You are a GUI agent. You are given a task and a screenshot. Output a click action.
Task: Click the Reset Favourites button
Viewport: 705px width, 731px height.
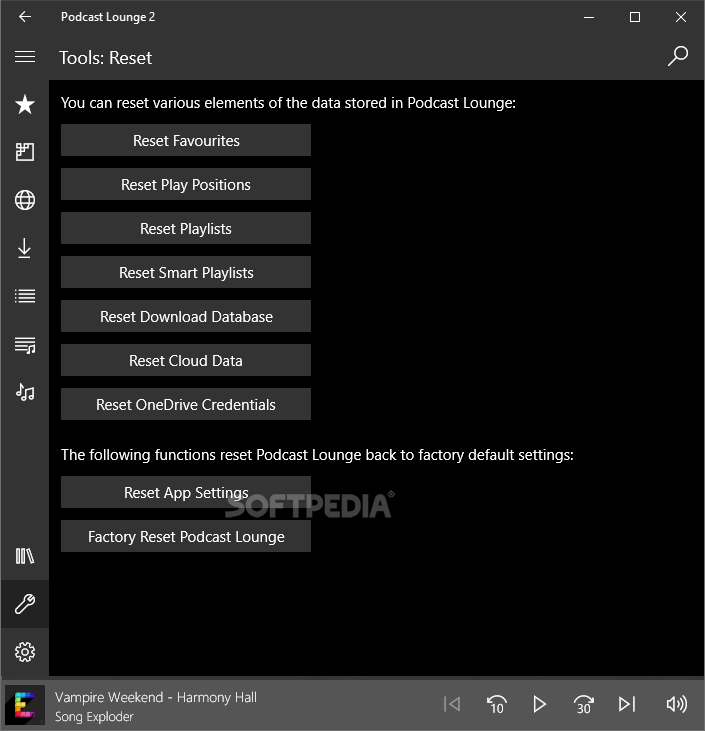[x=186, y=140]
